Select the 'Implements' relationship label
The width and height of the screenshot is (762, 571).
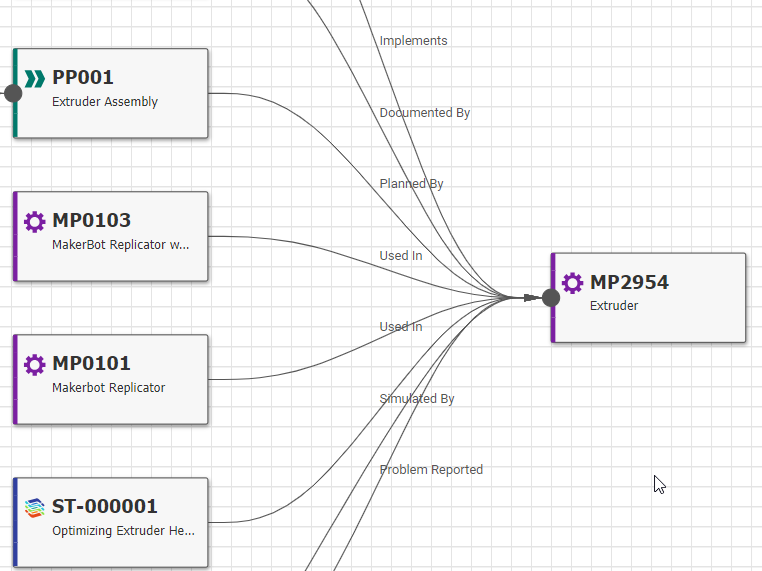coord(413,41)
